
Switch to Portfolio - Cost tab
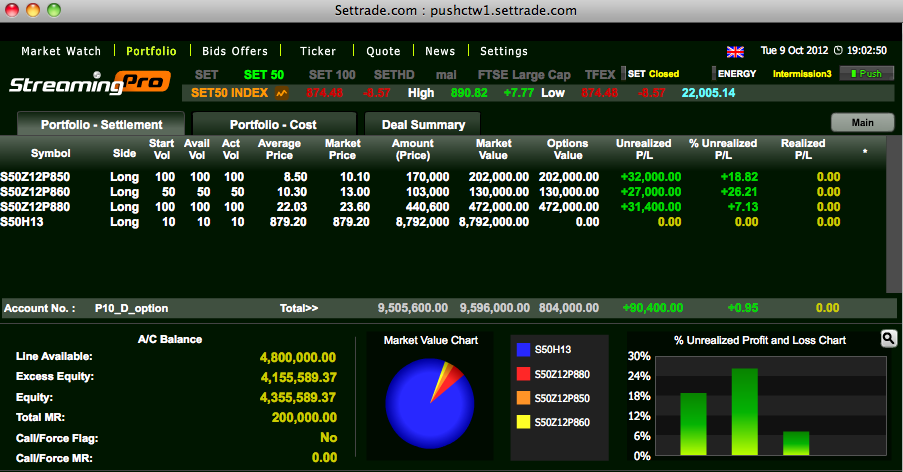tap(274, 124)
